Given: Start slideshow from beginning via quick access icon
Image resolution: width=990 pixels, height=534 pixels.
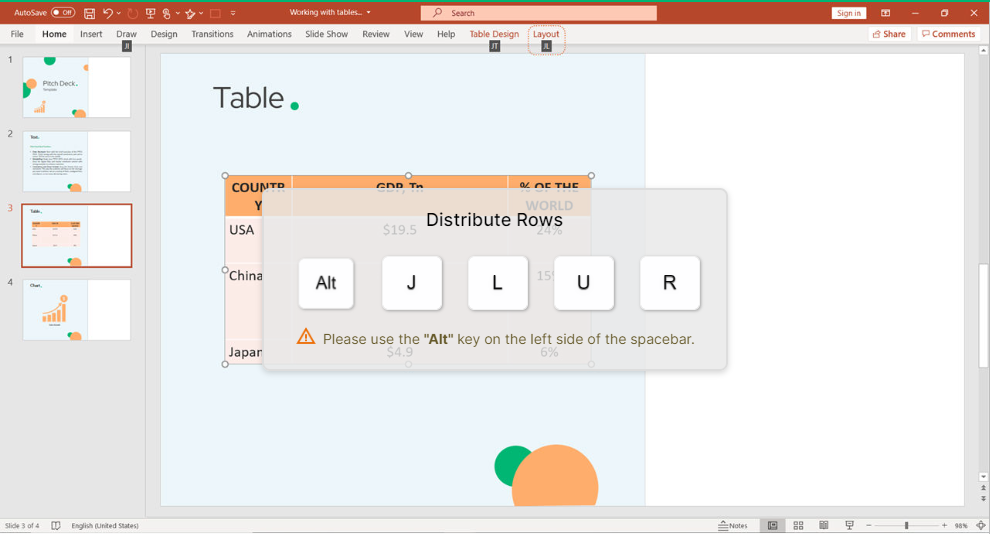Looking at the screenshot, I should [x=150, y=13].
